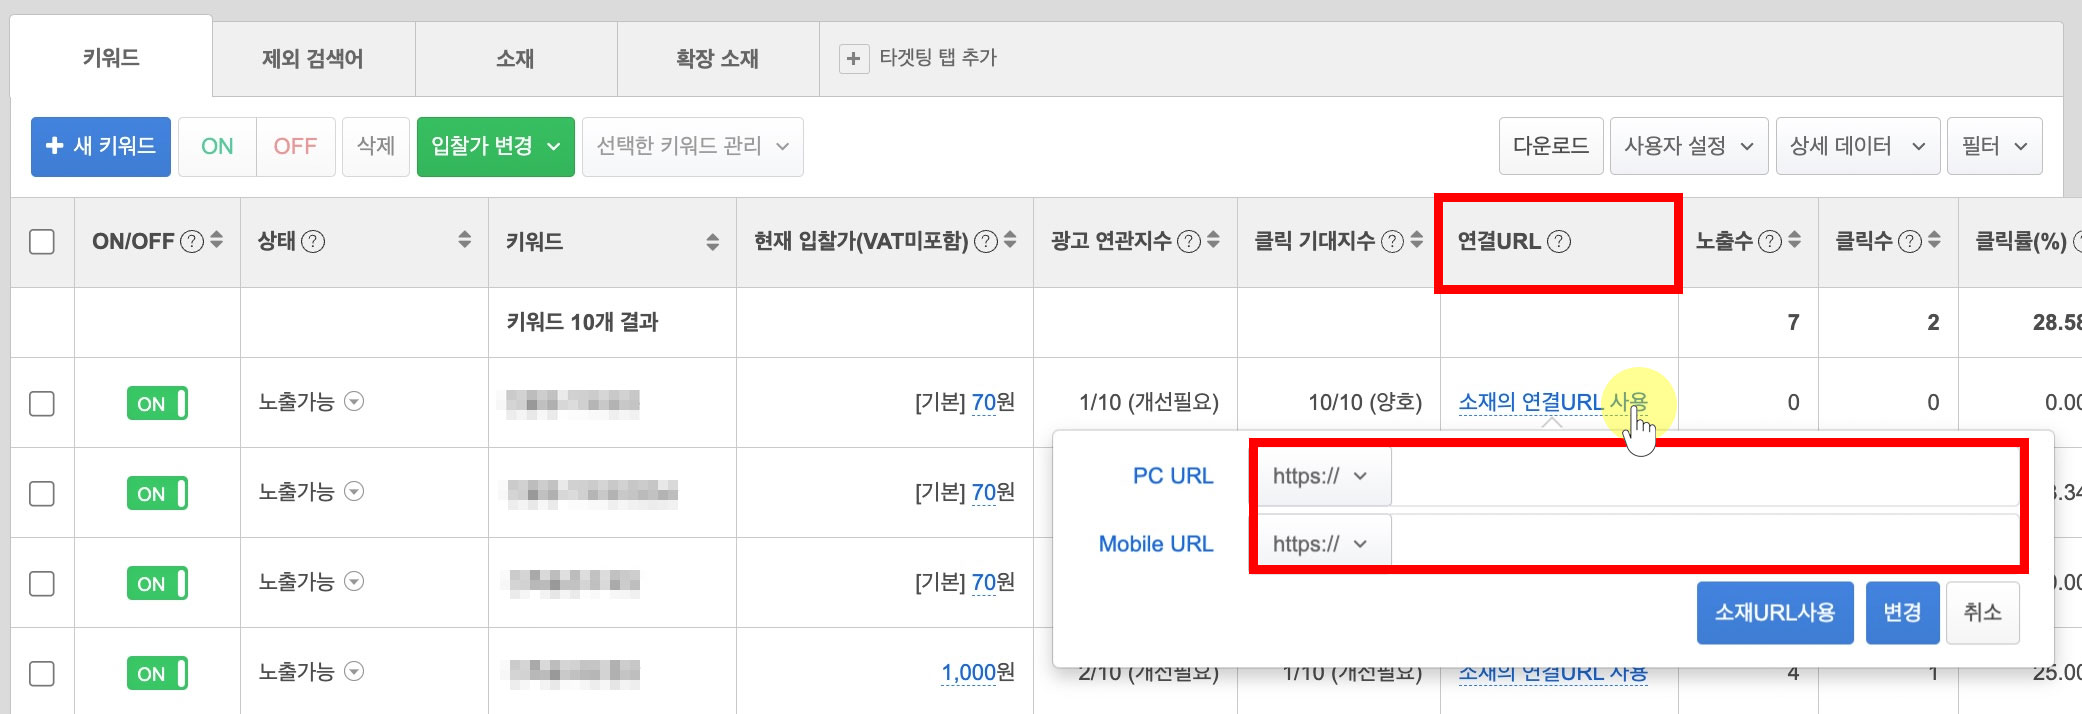This screenshot has width=2082, height=714.
Task: Click sort arrows in 키워드 column header
Action: 712,242
